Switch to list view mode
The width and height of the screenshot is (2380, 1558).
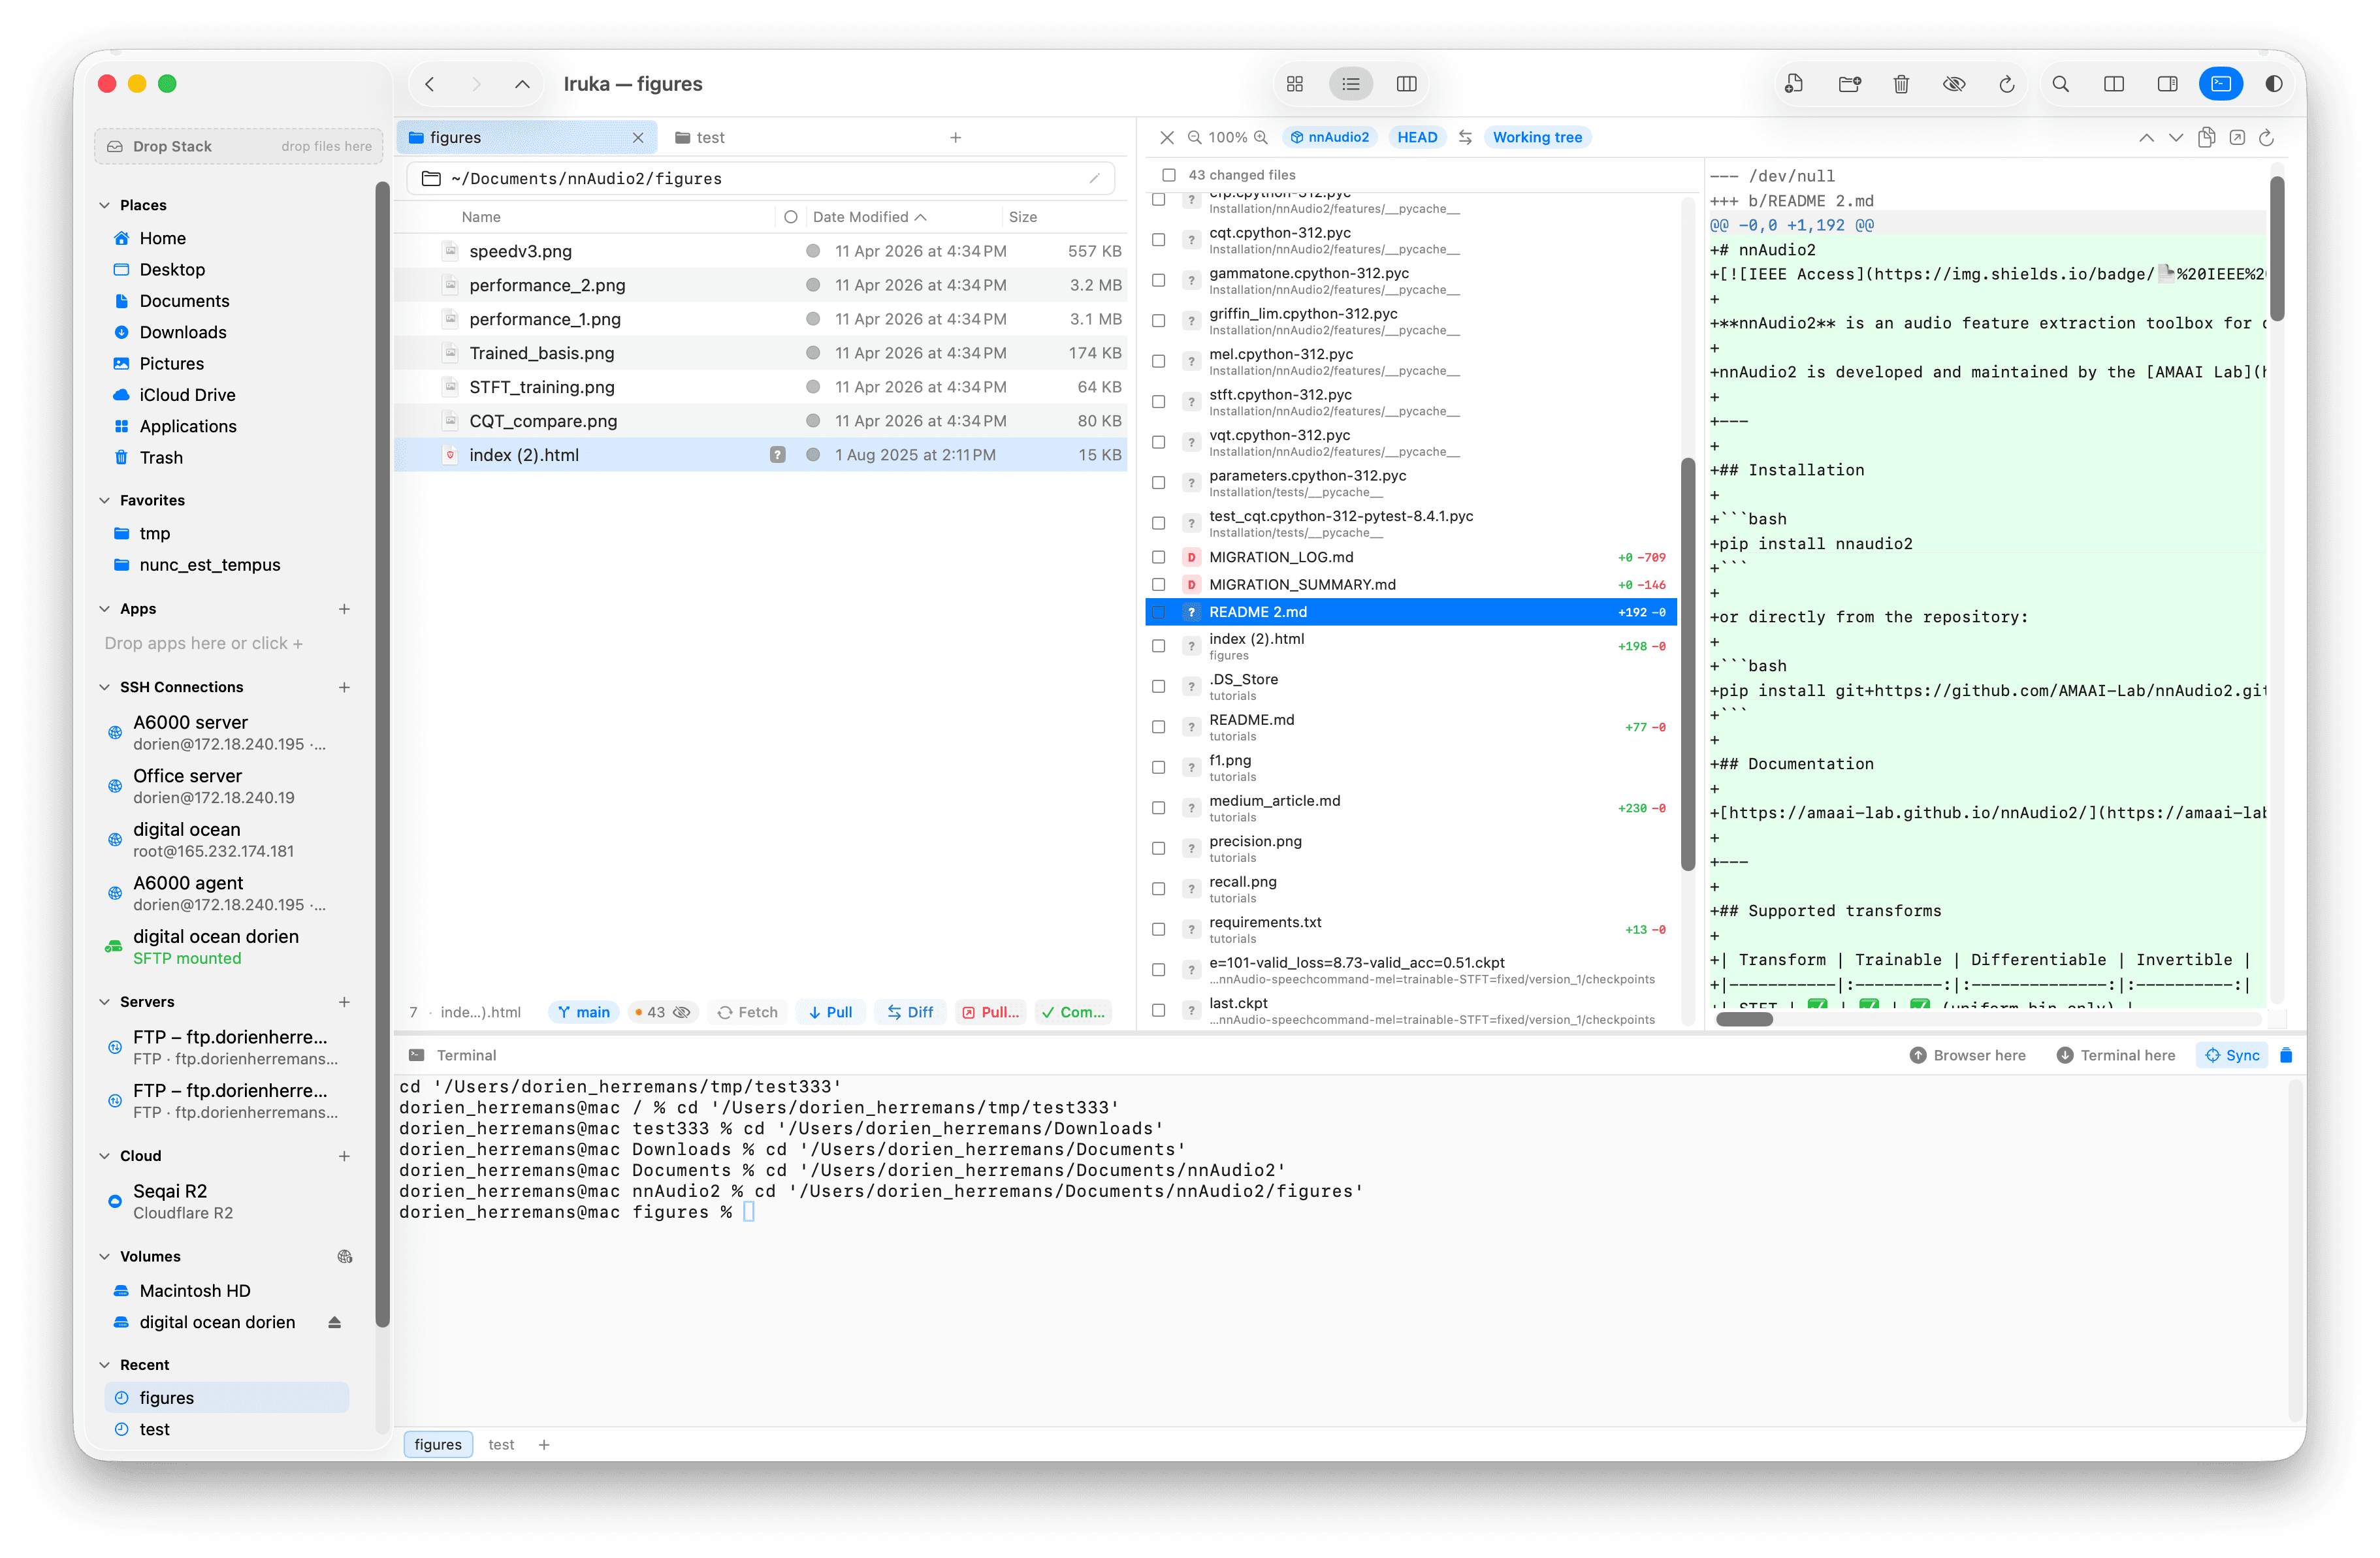[x=1351, y=84]
